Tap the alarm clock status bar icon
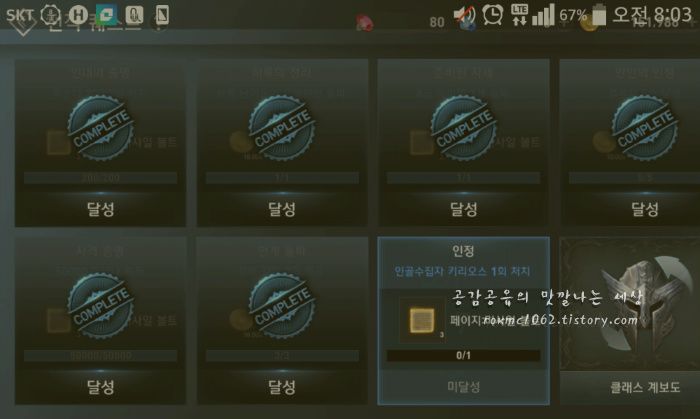Viewport: 700px width, 419px height. click(492, 15)
